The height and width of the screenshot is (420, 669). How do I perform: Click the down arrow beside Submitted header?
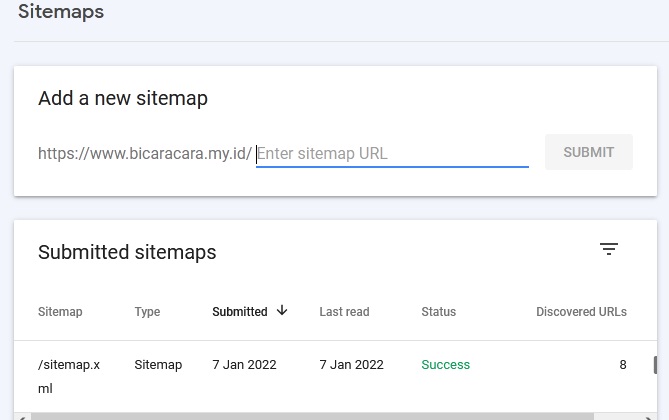click(x=282, y=310)
